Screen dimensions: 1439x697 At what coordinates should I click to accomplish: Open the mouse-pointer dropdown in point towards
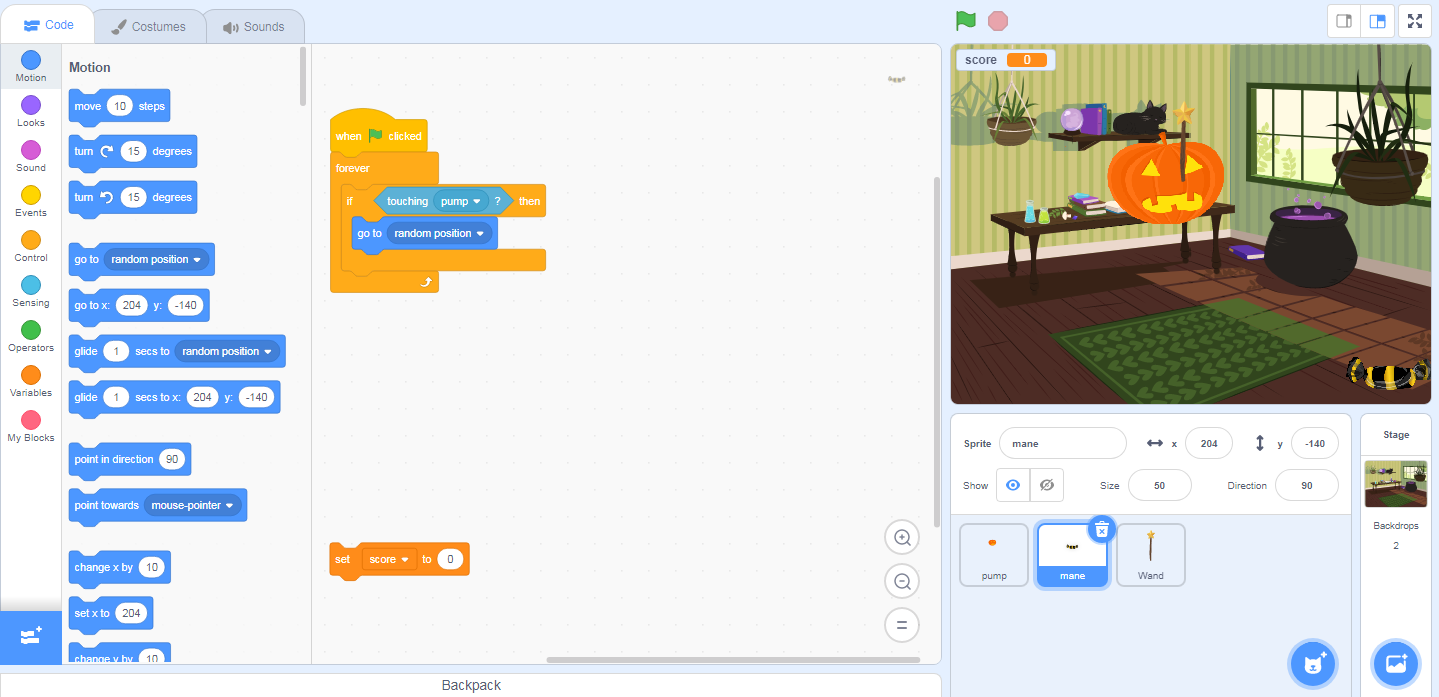[x=193, y=505]
